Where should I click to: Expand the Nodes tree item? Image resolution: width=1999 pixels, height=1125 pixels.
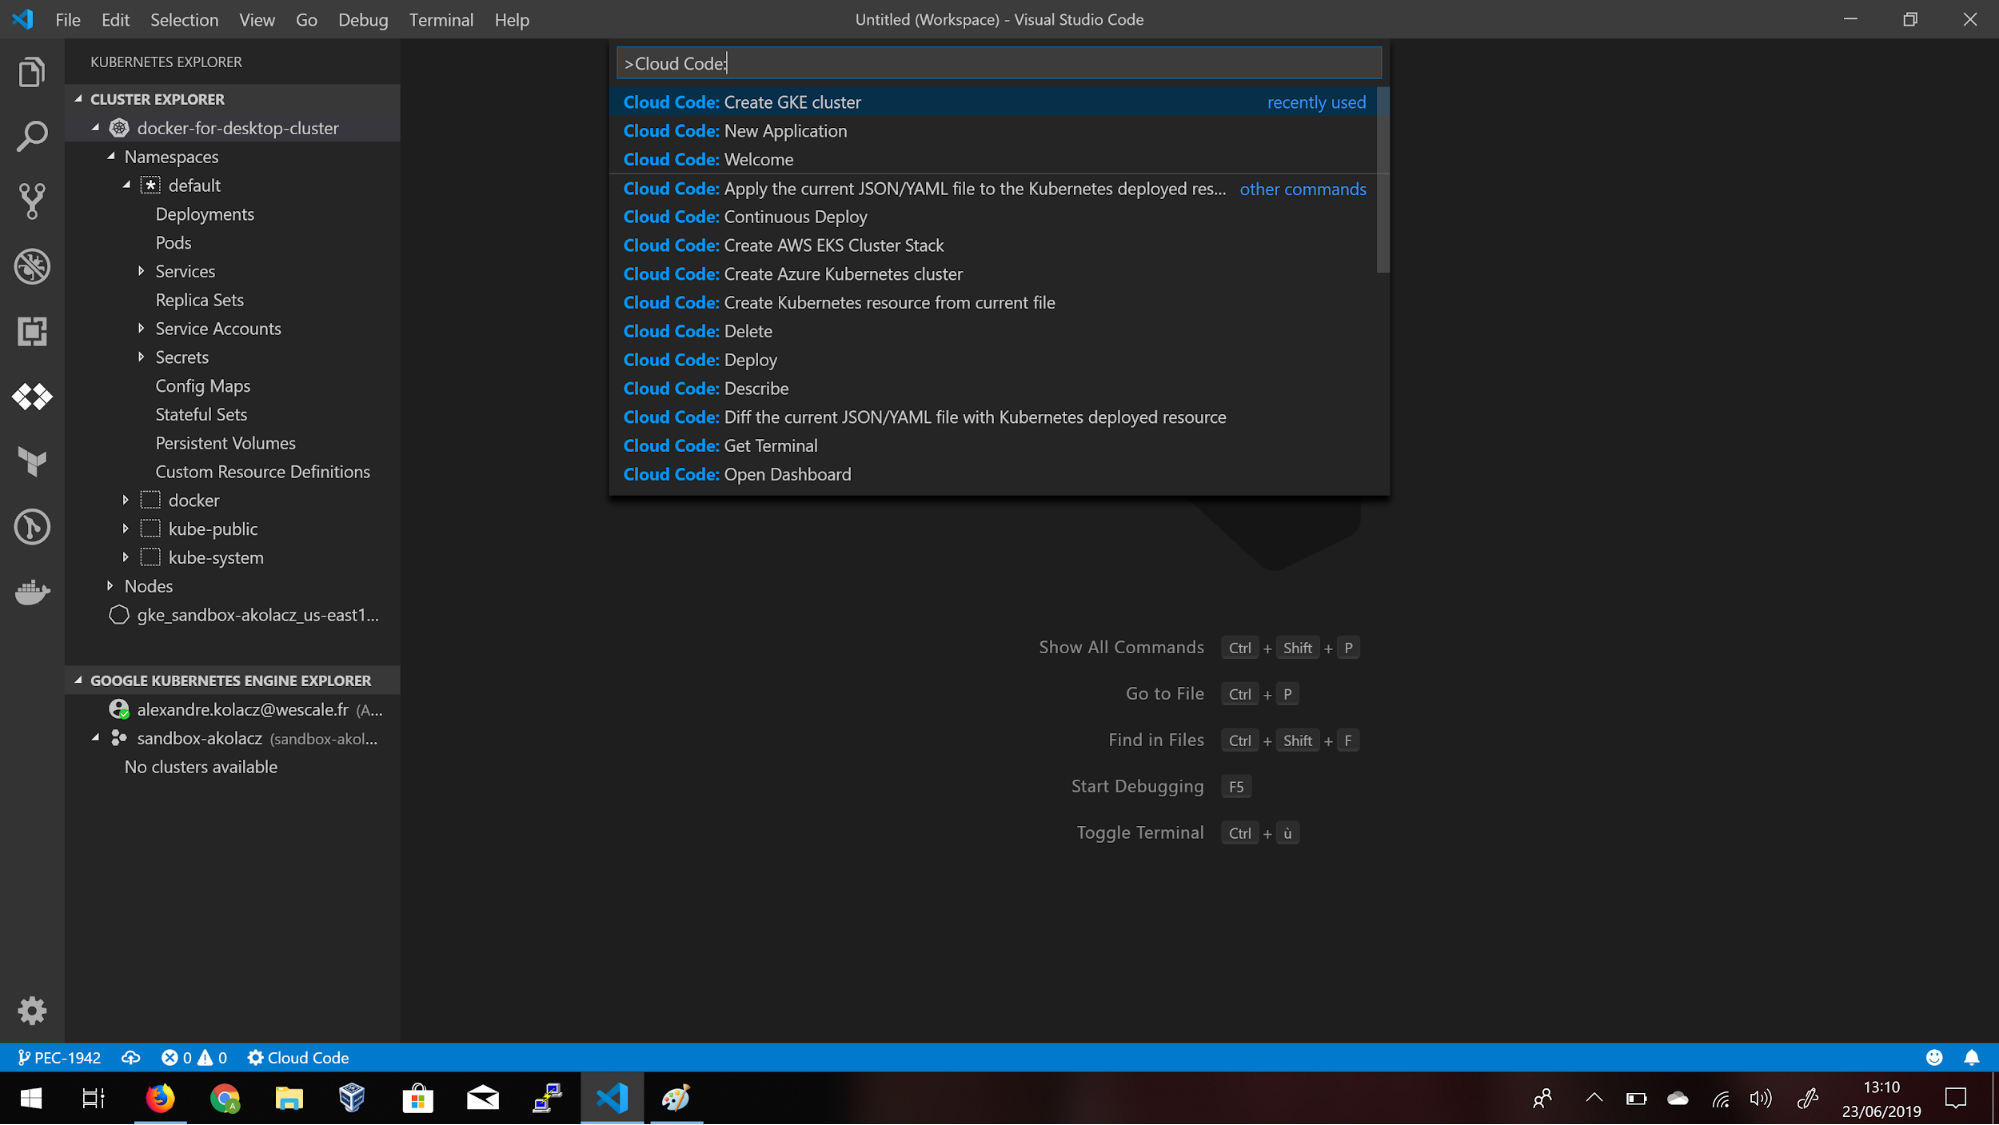point(111,586)
